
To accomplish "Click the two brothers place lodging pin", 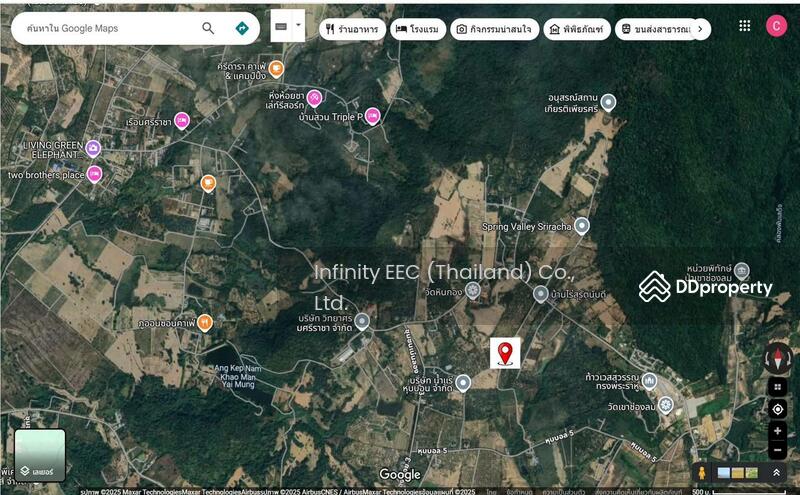I will click(x=94, y=174).
